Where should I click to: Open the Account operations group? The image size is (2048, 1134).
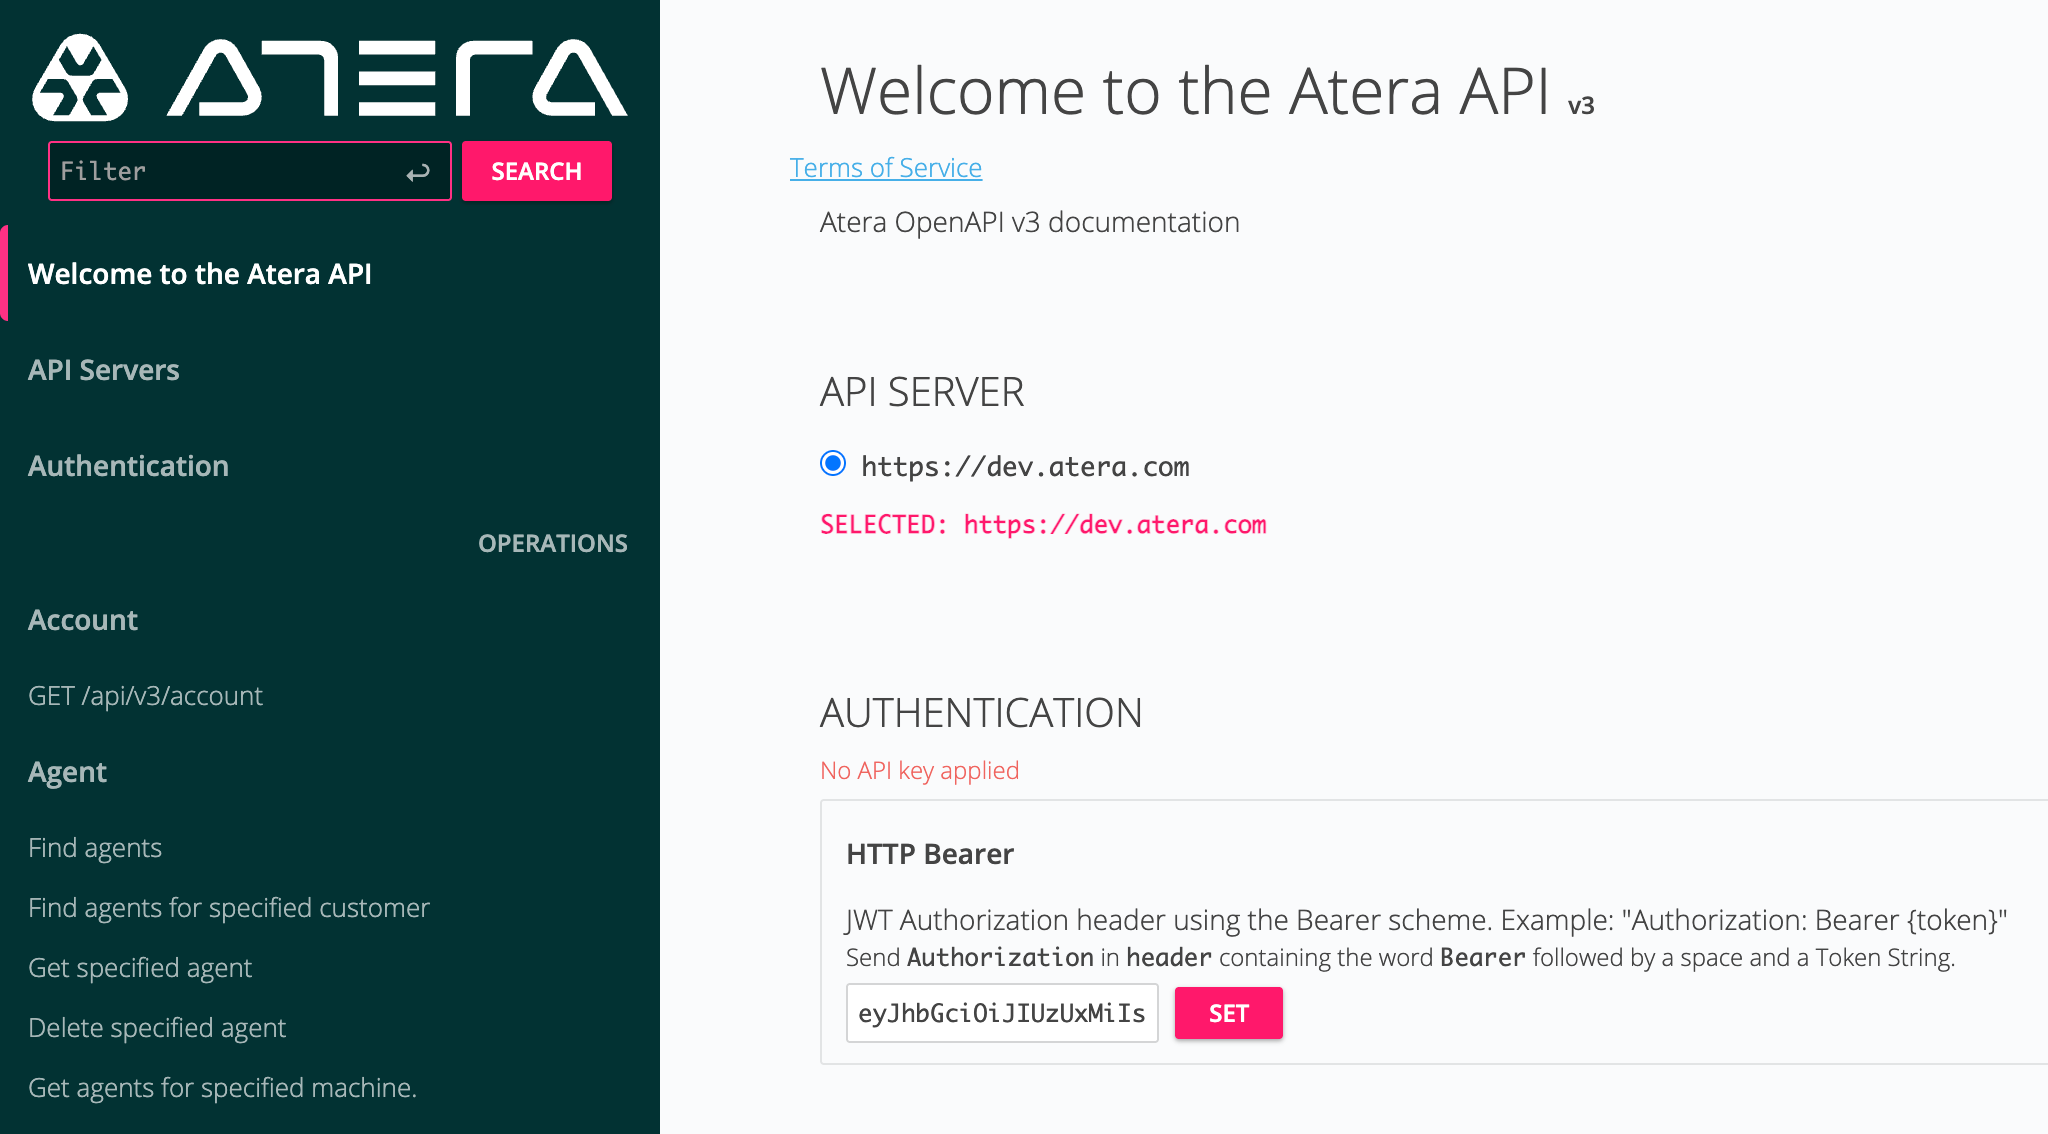point(83,620)
